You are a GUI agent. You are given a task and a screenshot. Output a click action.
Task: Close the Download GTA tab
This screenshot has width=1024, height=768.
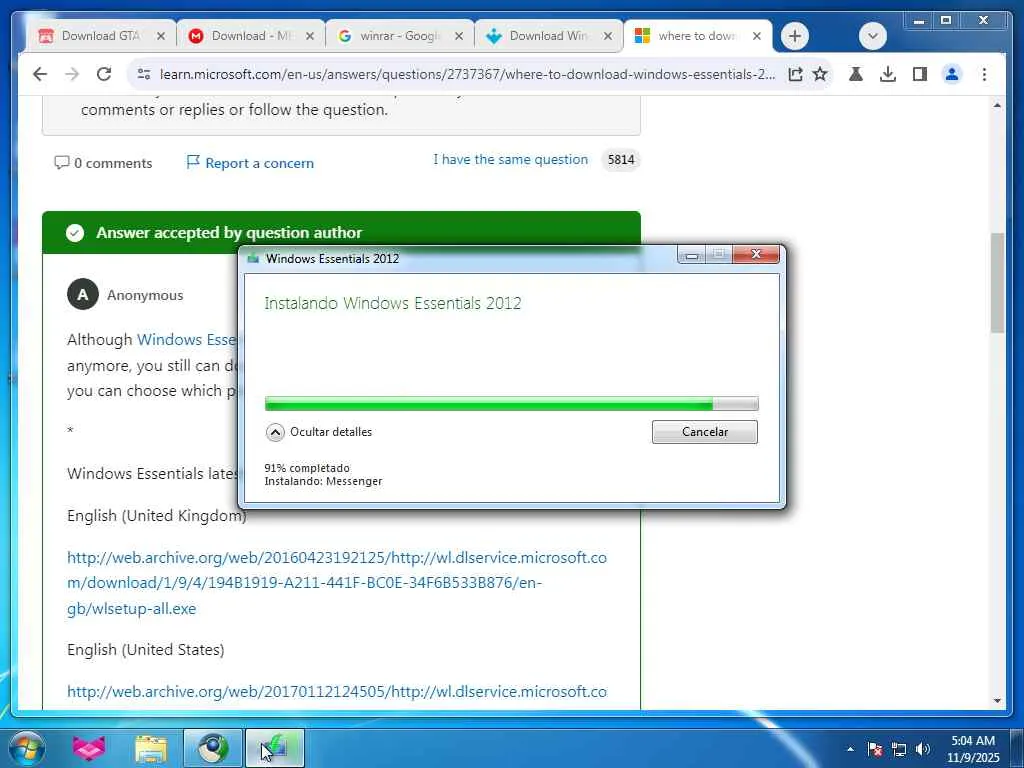click(x=161, y=36)
